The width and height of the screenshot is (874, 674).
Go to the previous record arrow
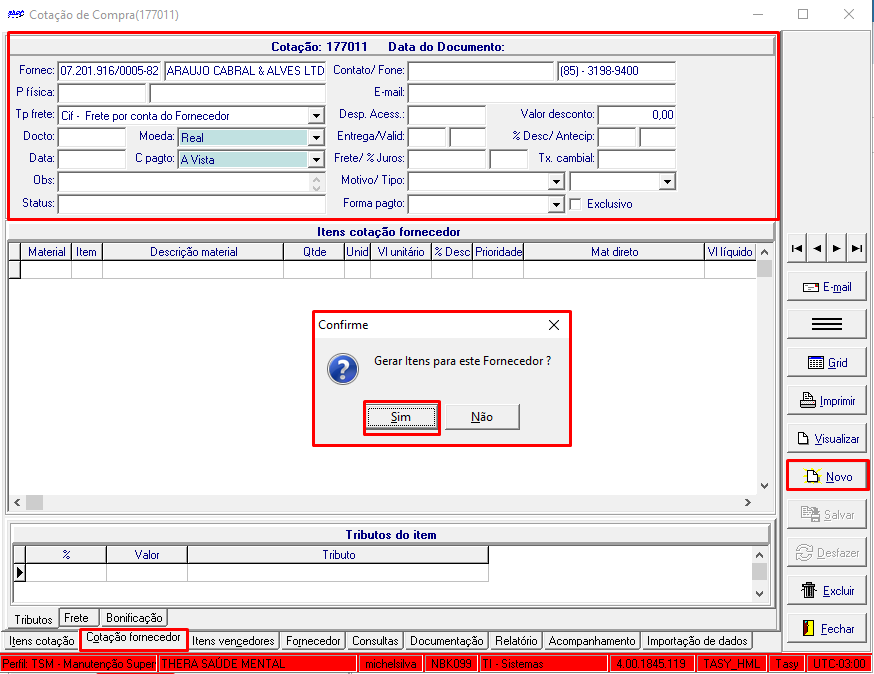pyautogui.click(x=817, y=249)
